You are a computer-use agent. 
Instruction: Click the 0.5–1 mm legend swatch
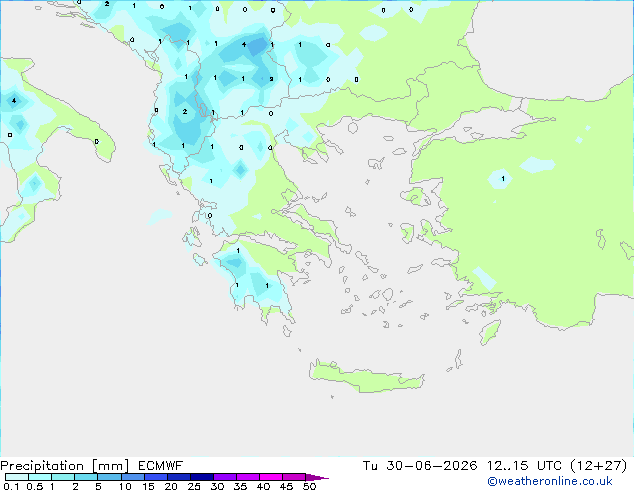pyautogui.click(x=40, y=477)
